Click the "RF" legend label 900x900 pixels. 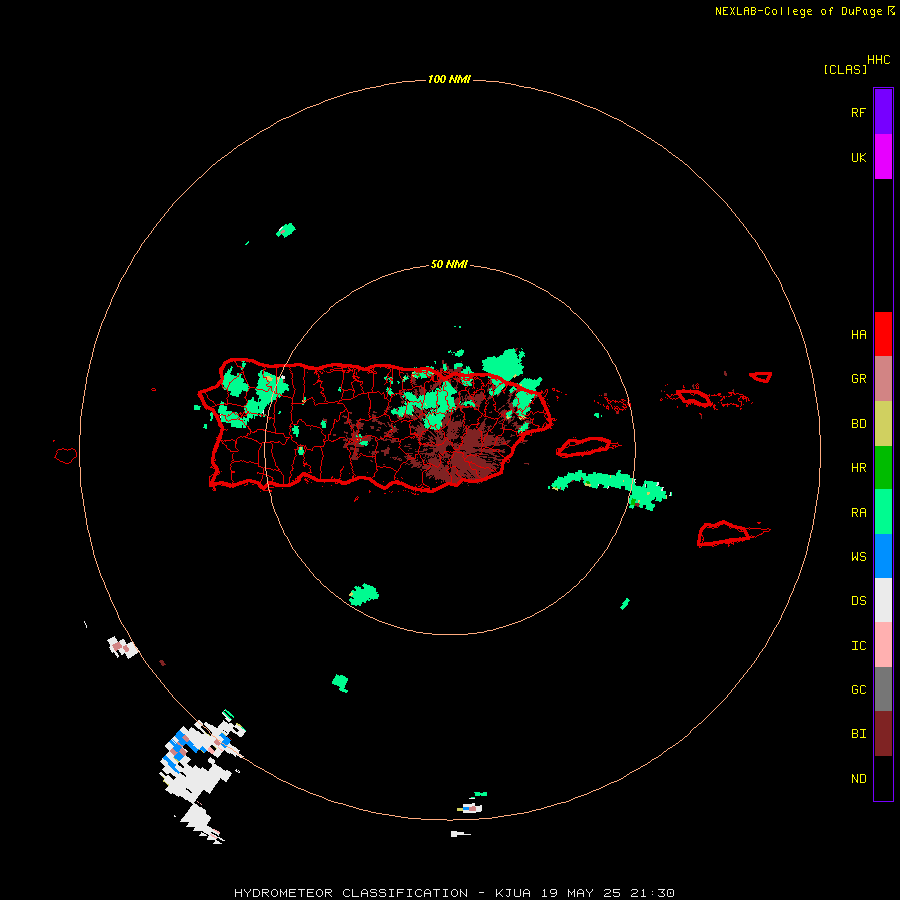[858, 113]
